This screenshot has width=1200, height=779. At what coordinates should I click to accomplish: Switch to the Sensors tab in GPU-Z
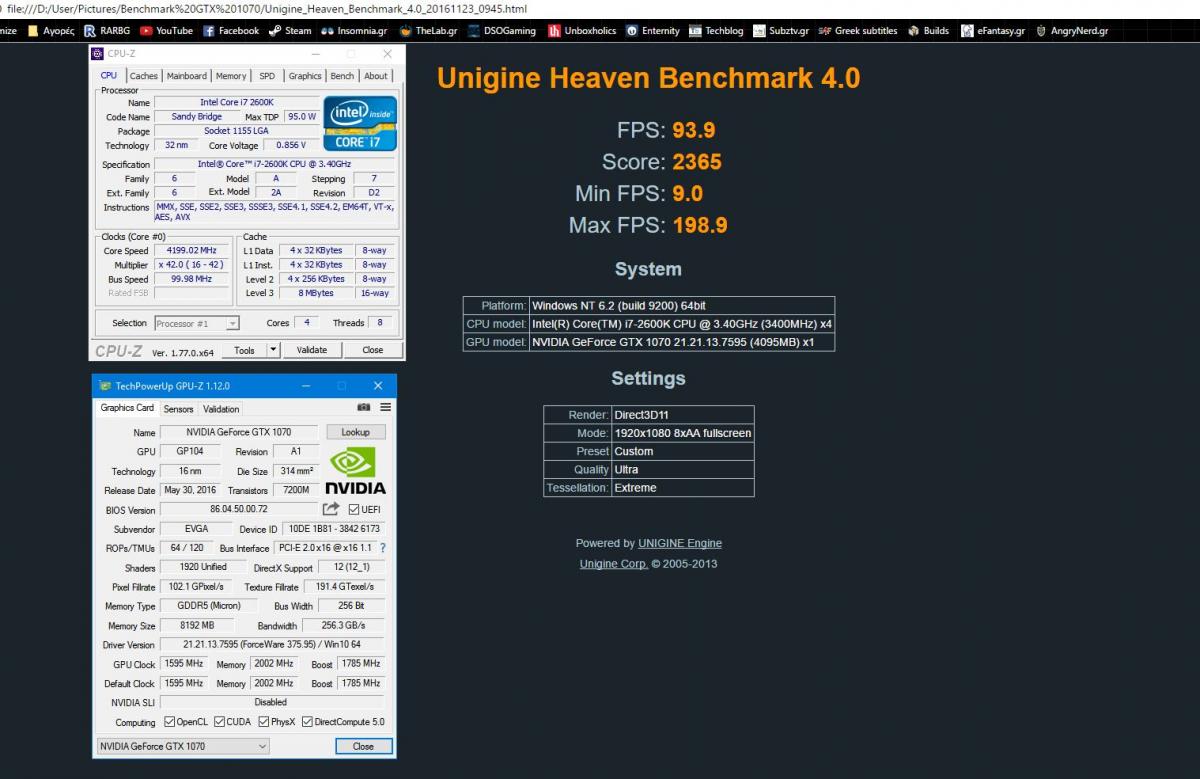pyautogui.click(x=178, y=409)
